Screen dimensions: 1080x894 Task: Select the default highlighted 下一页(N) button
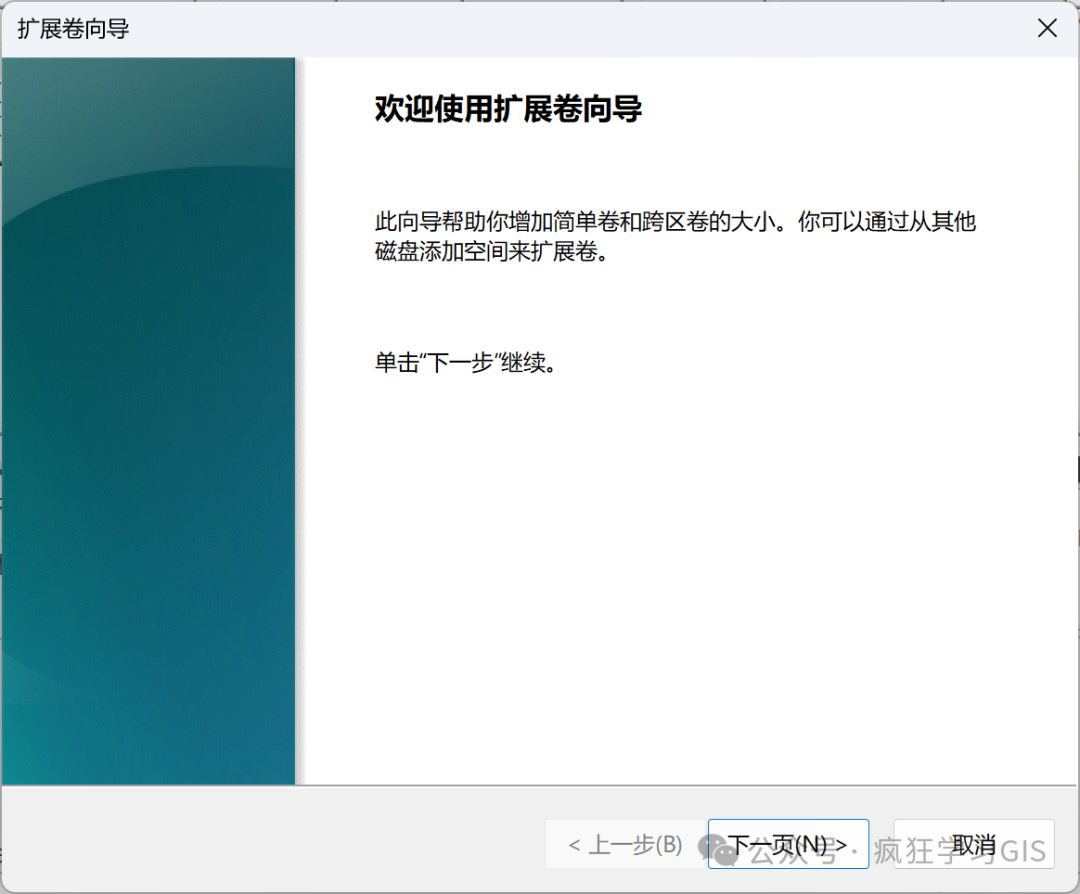(788, 843)
